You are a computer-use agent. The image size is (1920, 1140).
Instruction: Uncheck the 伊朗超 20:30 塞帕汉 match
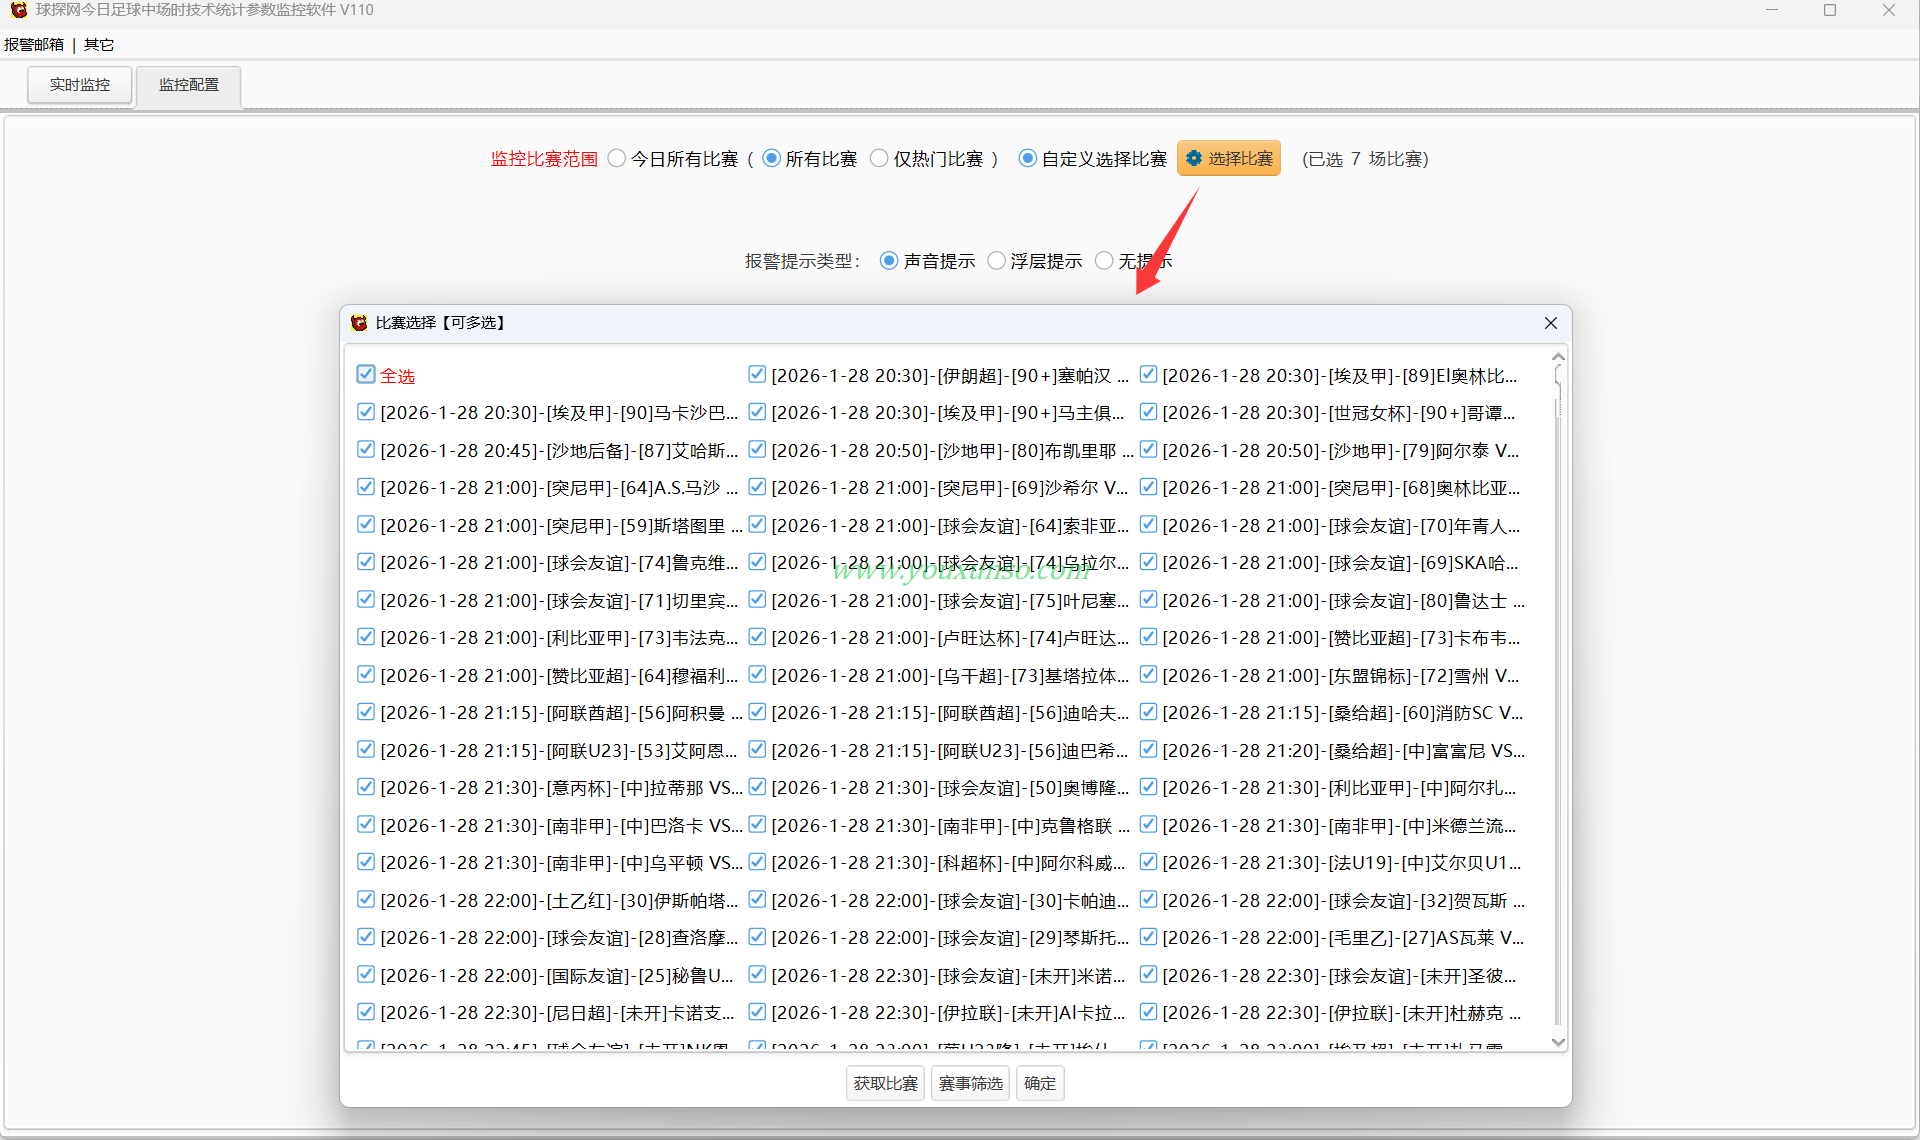pos(757,375)
